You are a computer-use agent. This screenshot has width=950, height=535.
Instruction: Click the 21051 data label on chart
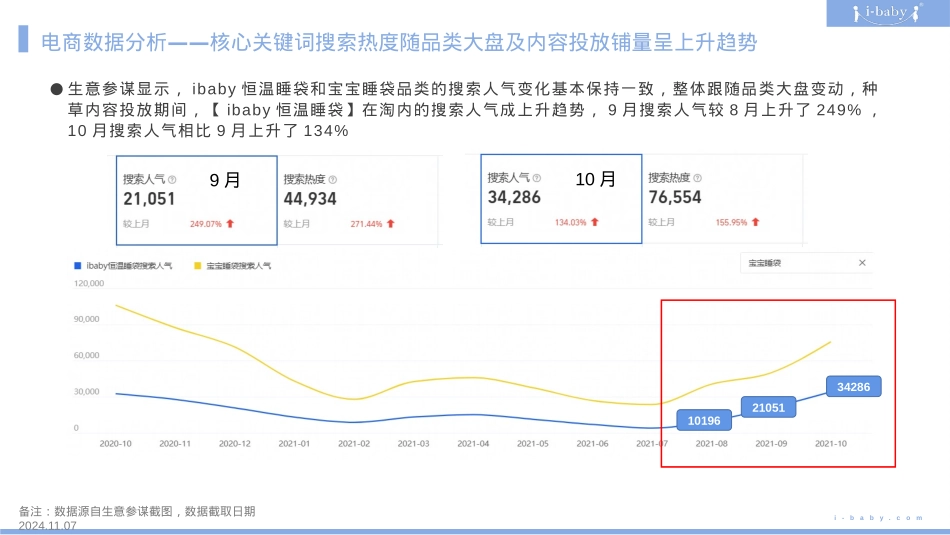768,408
